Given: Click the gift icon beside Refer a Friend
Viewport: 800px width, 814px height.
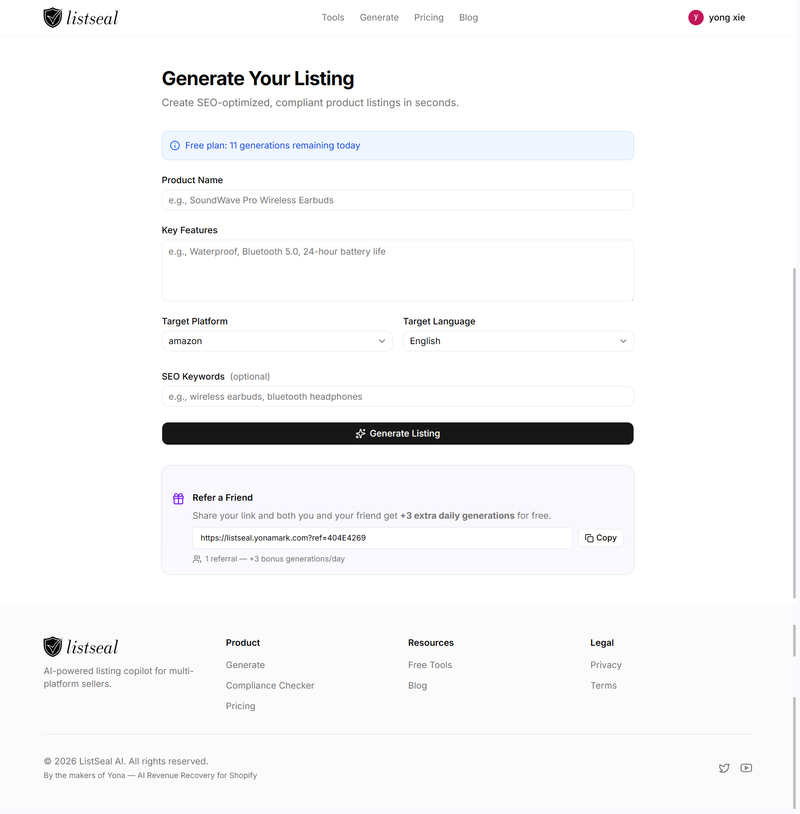Looking at the screenshot, I should click(178, 498).
